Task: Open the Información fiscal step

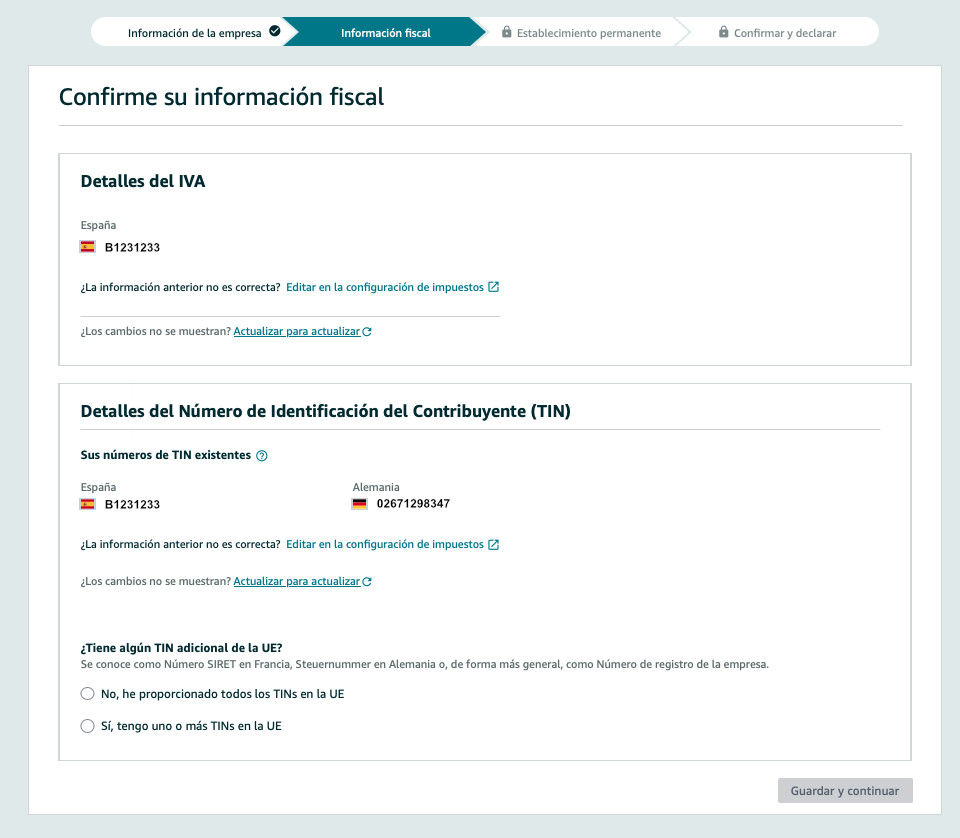Action: pos(386,33)
